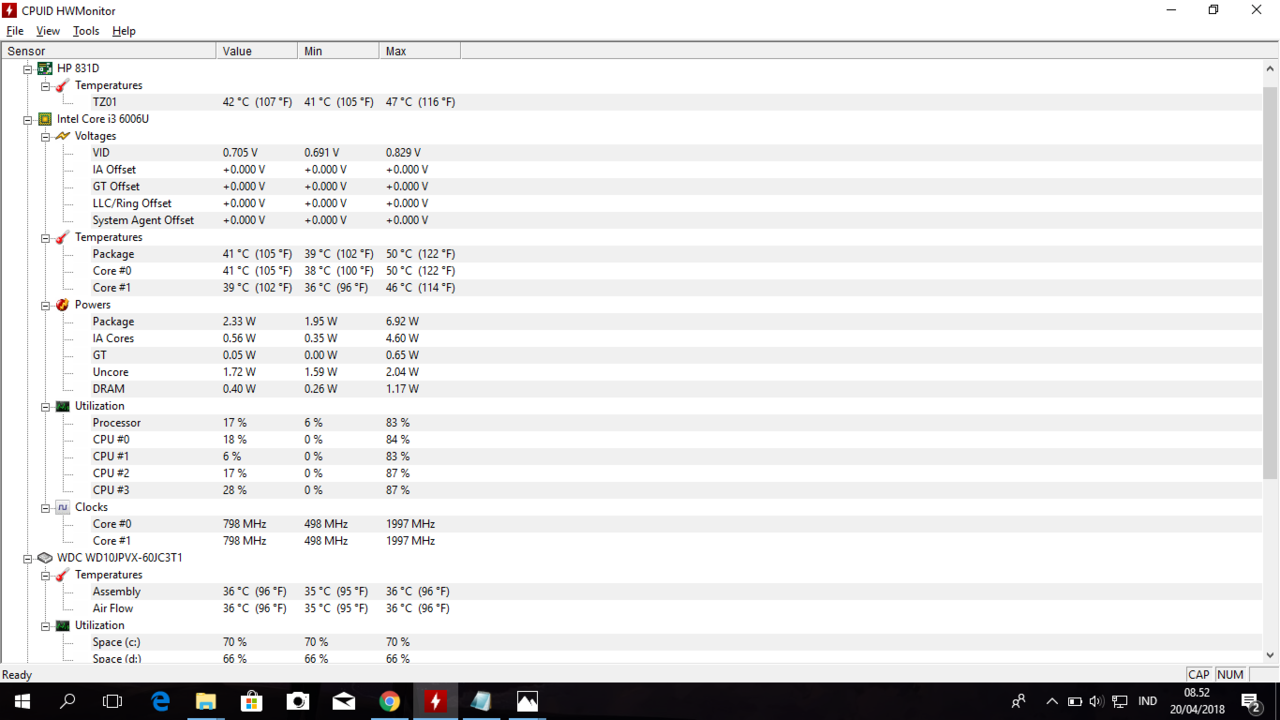Click the Intel Core i3 6006U CPU icon

click(x=45, y=119)
